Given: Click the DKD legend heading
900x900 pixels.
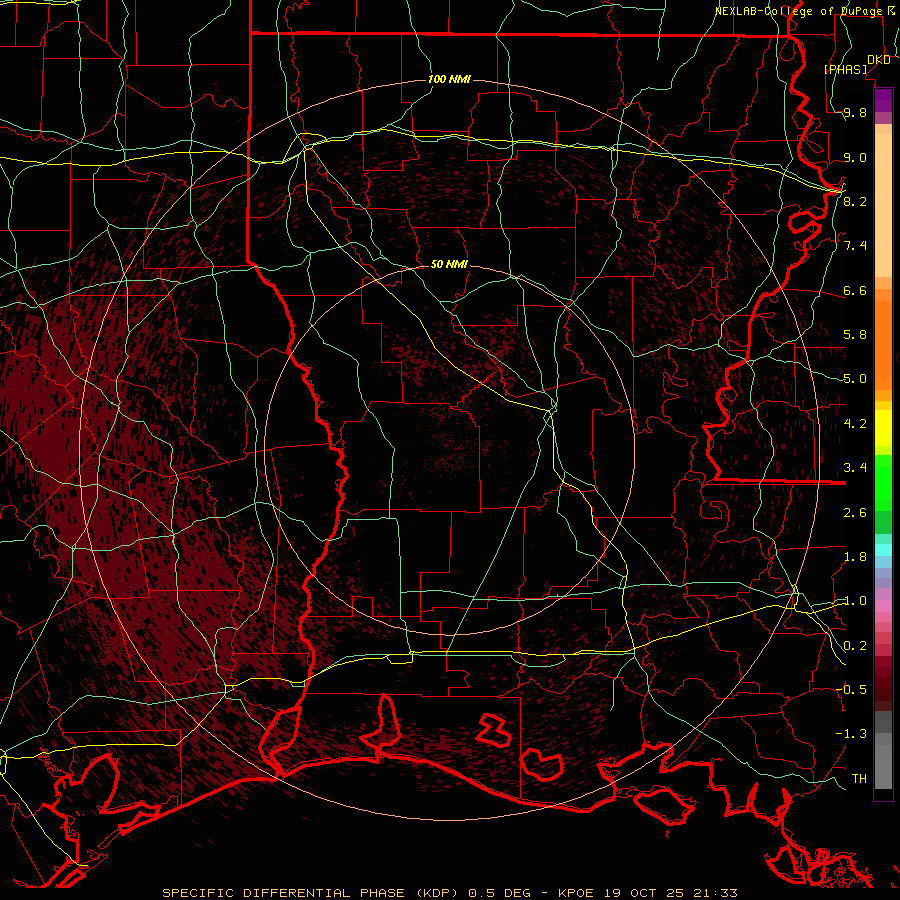Looking at the screenshot, I should [878, 60].
